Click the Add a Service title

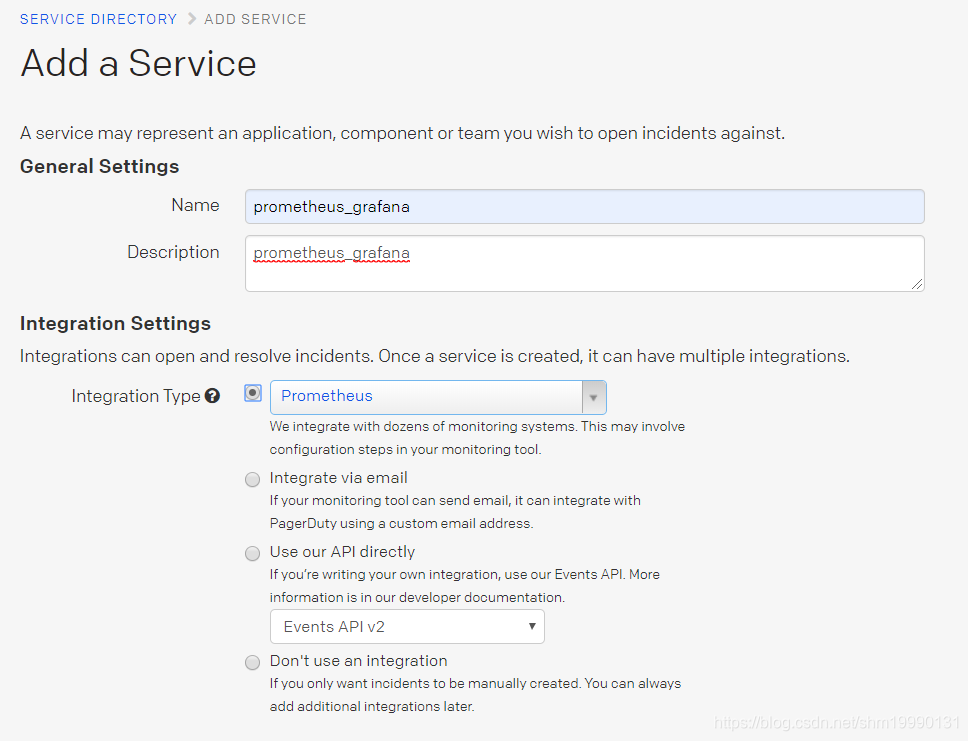pyautogui.click(x=138, y=63)
